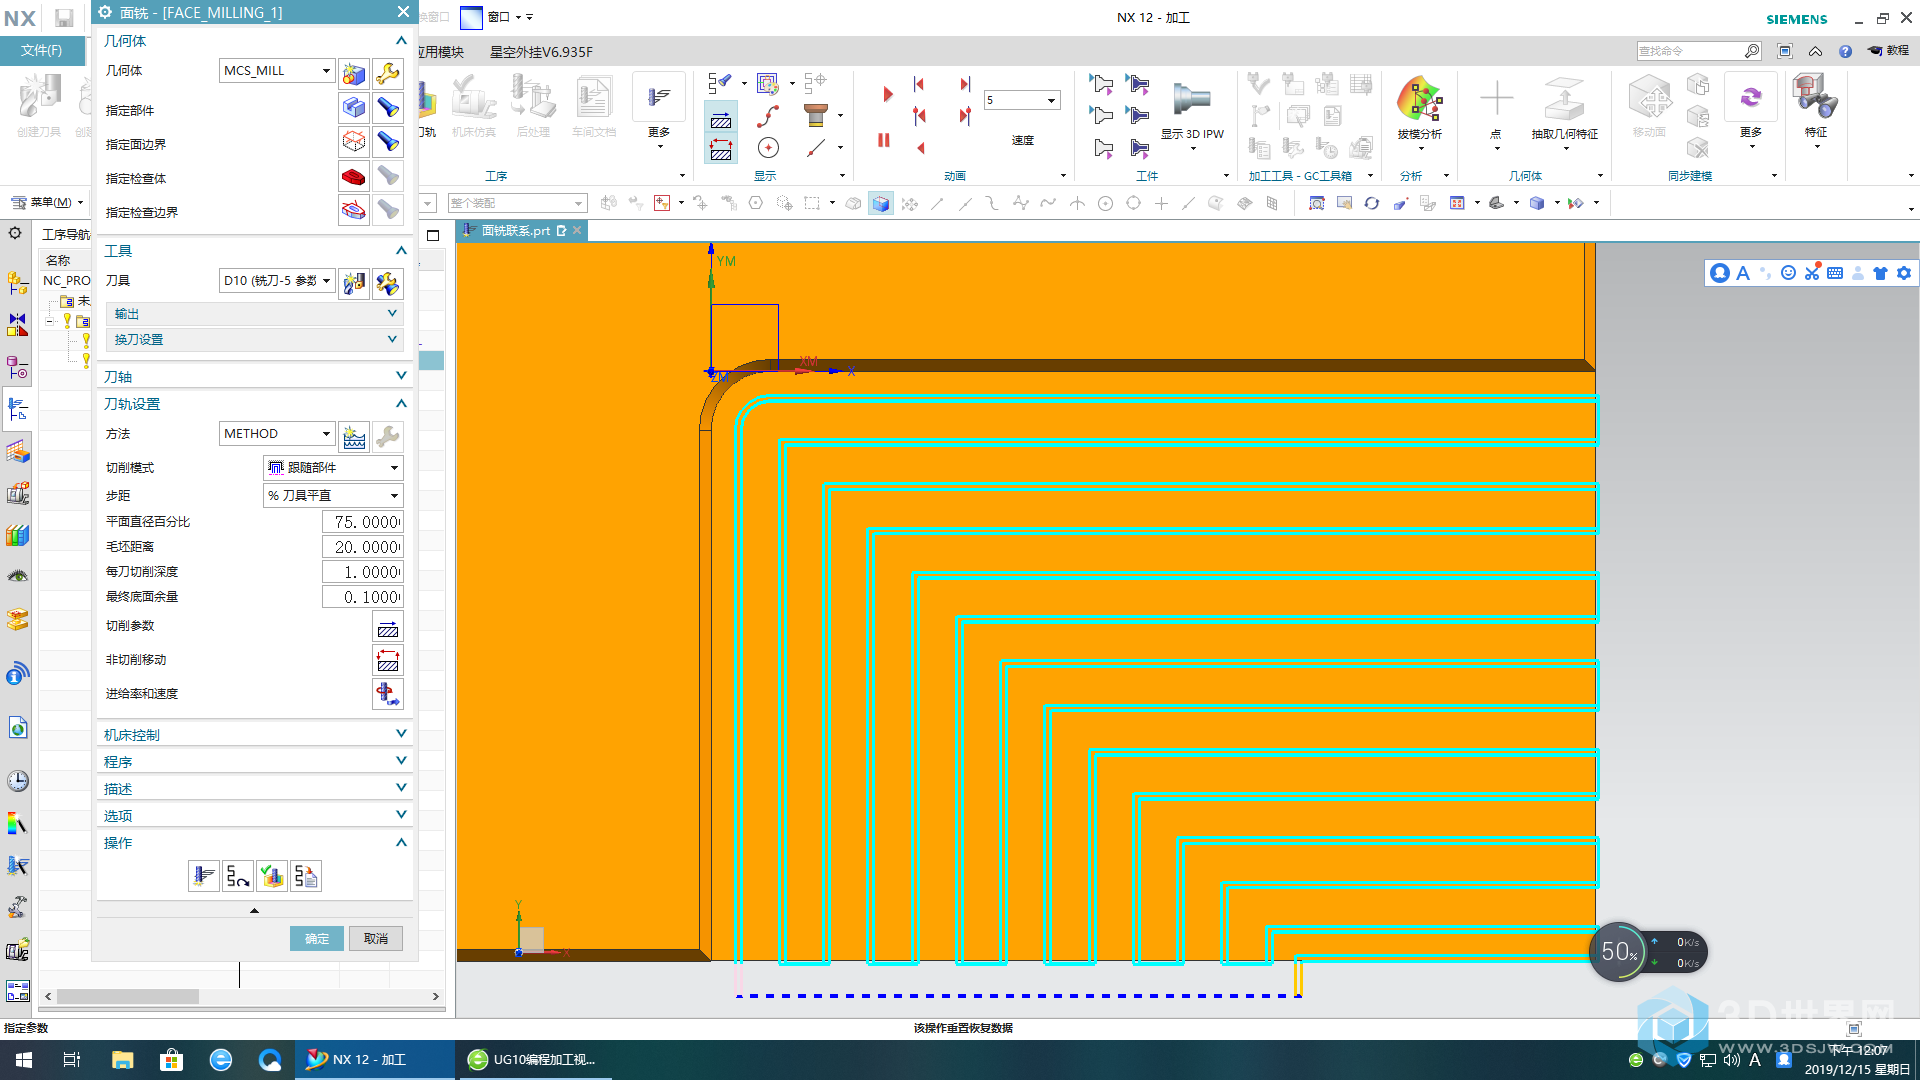Click the red pause animation button
This screenshot has width=1920, height=1080.
point(884,140)
